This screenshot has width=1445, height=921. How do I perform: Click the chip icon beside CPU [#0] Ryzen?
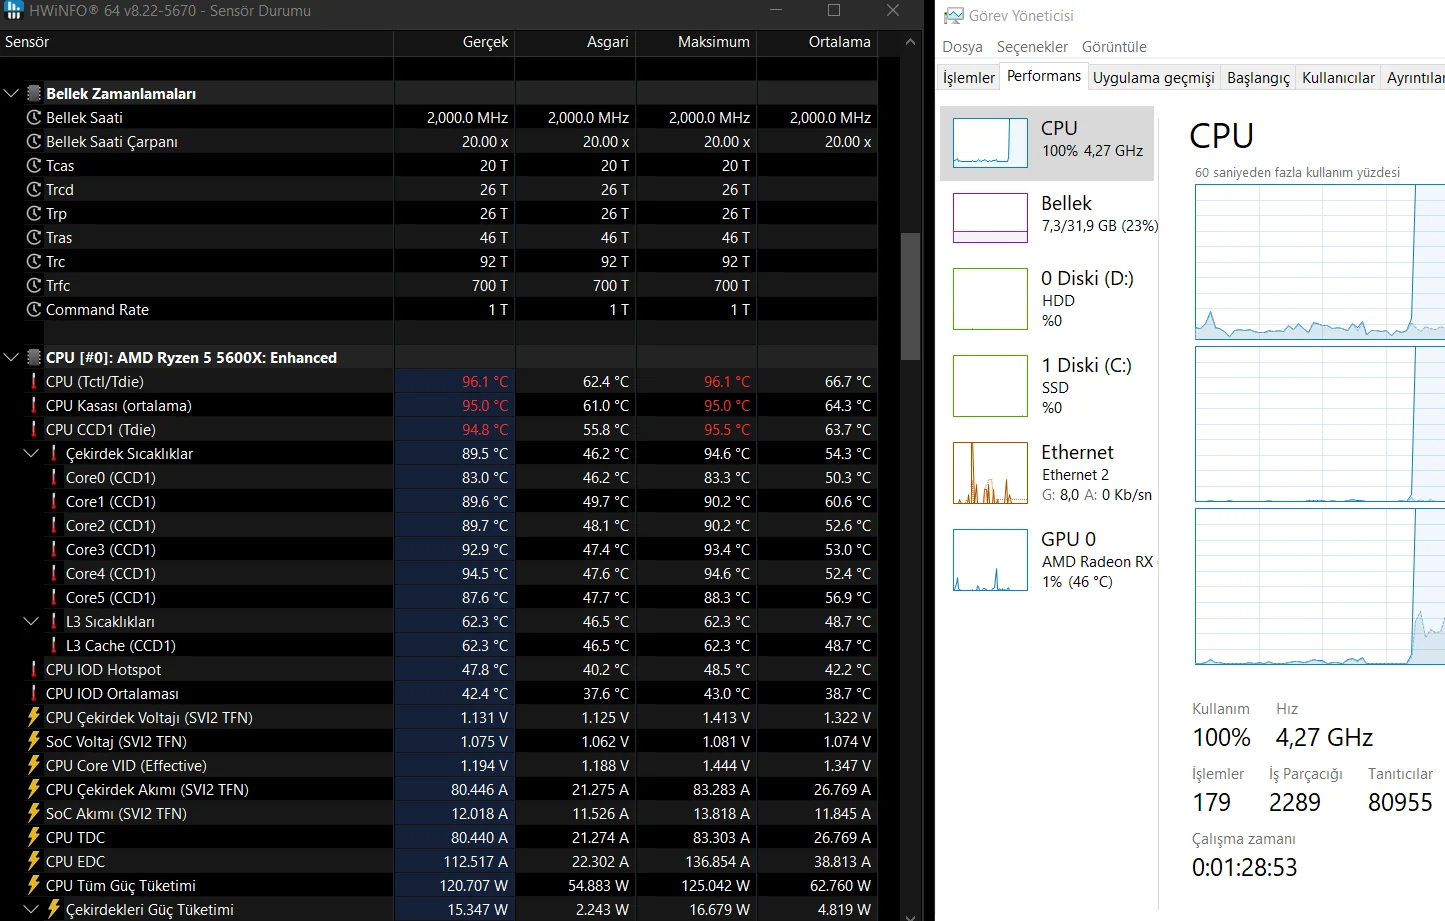click(x=34, y=358)
